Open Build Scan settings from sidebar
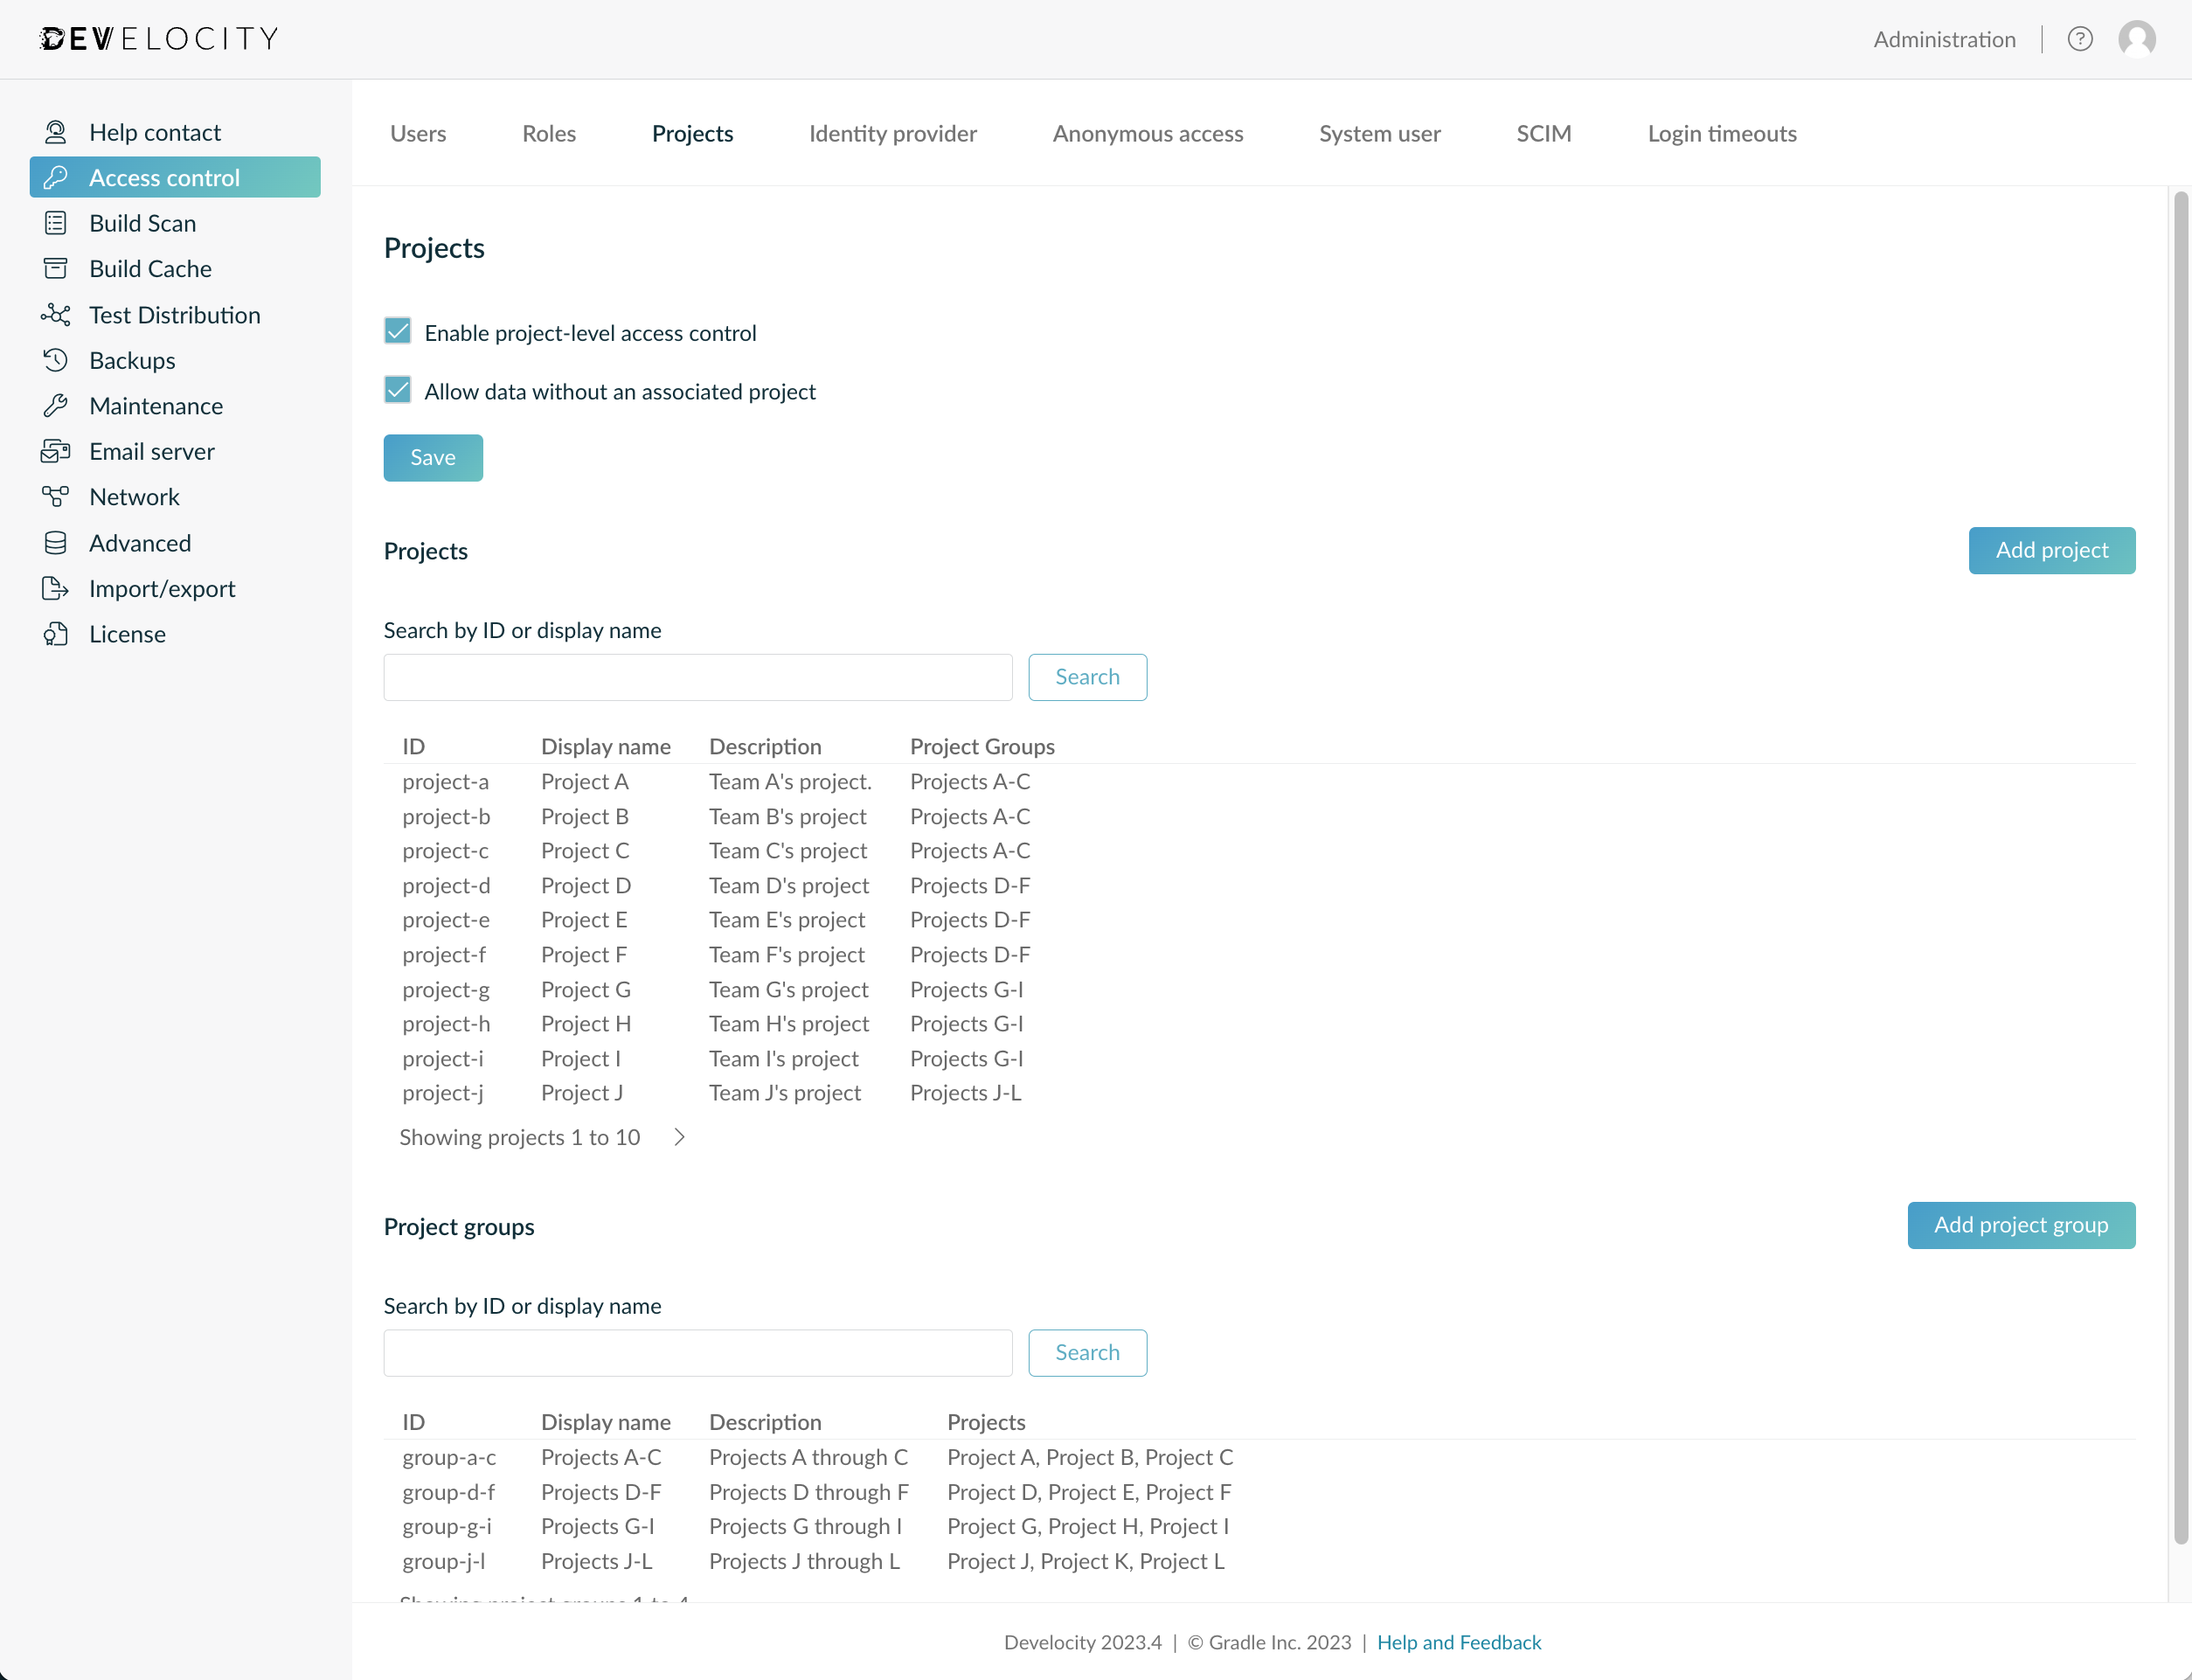Viewport: 2192px width, 1680px height. tap(142, 223)
